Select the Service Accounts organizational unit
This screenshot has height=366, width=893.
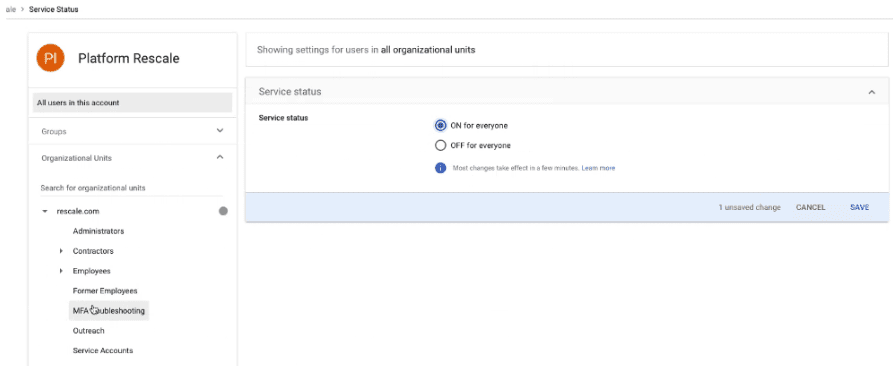(x=103, y=351)
